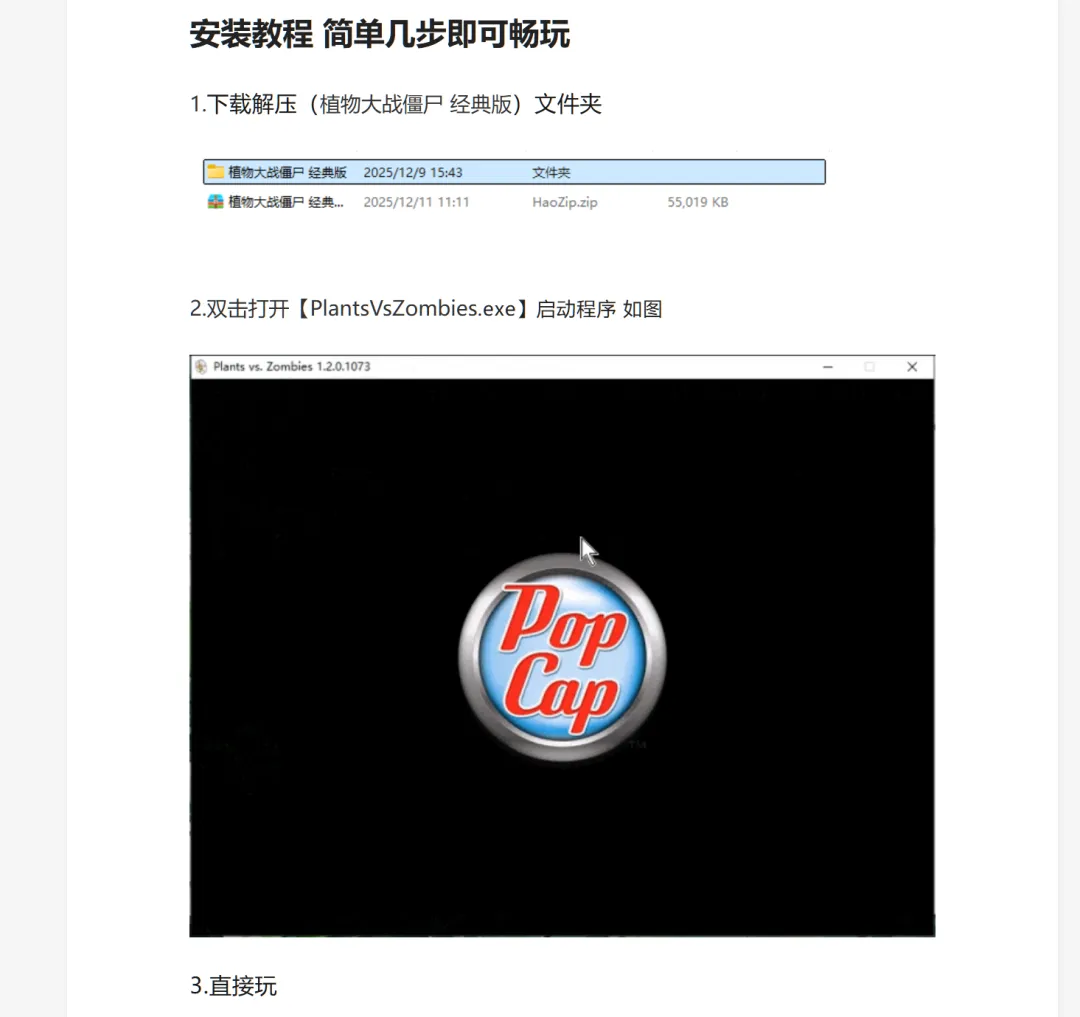Click the heading 安装教程 简单几步即可畅玩
The image size is (1080, 1017).
380,34
